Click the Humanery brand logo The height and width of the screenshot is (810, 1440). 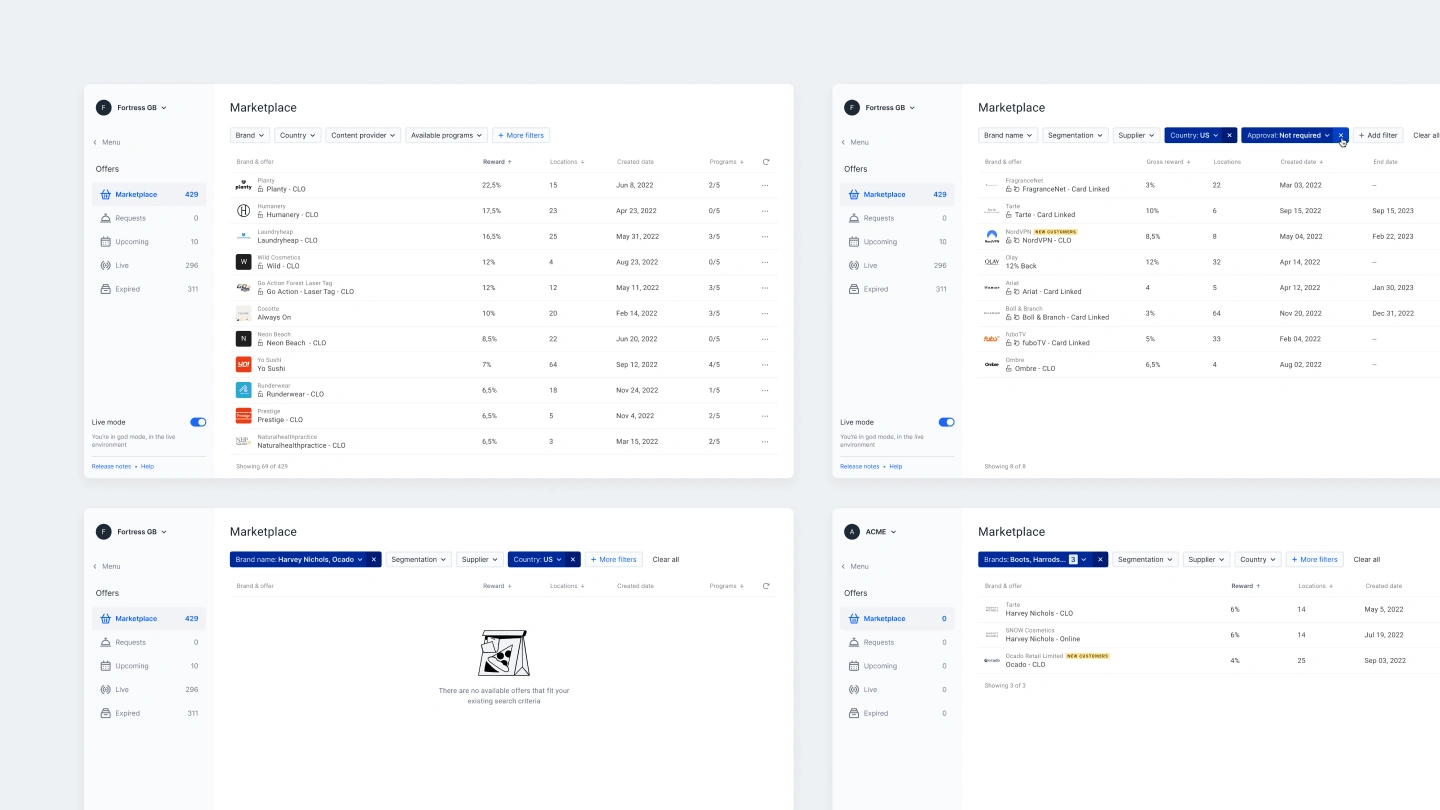(243, 211)
